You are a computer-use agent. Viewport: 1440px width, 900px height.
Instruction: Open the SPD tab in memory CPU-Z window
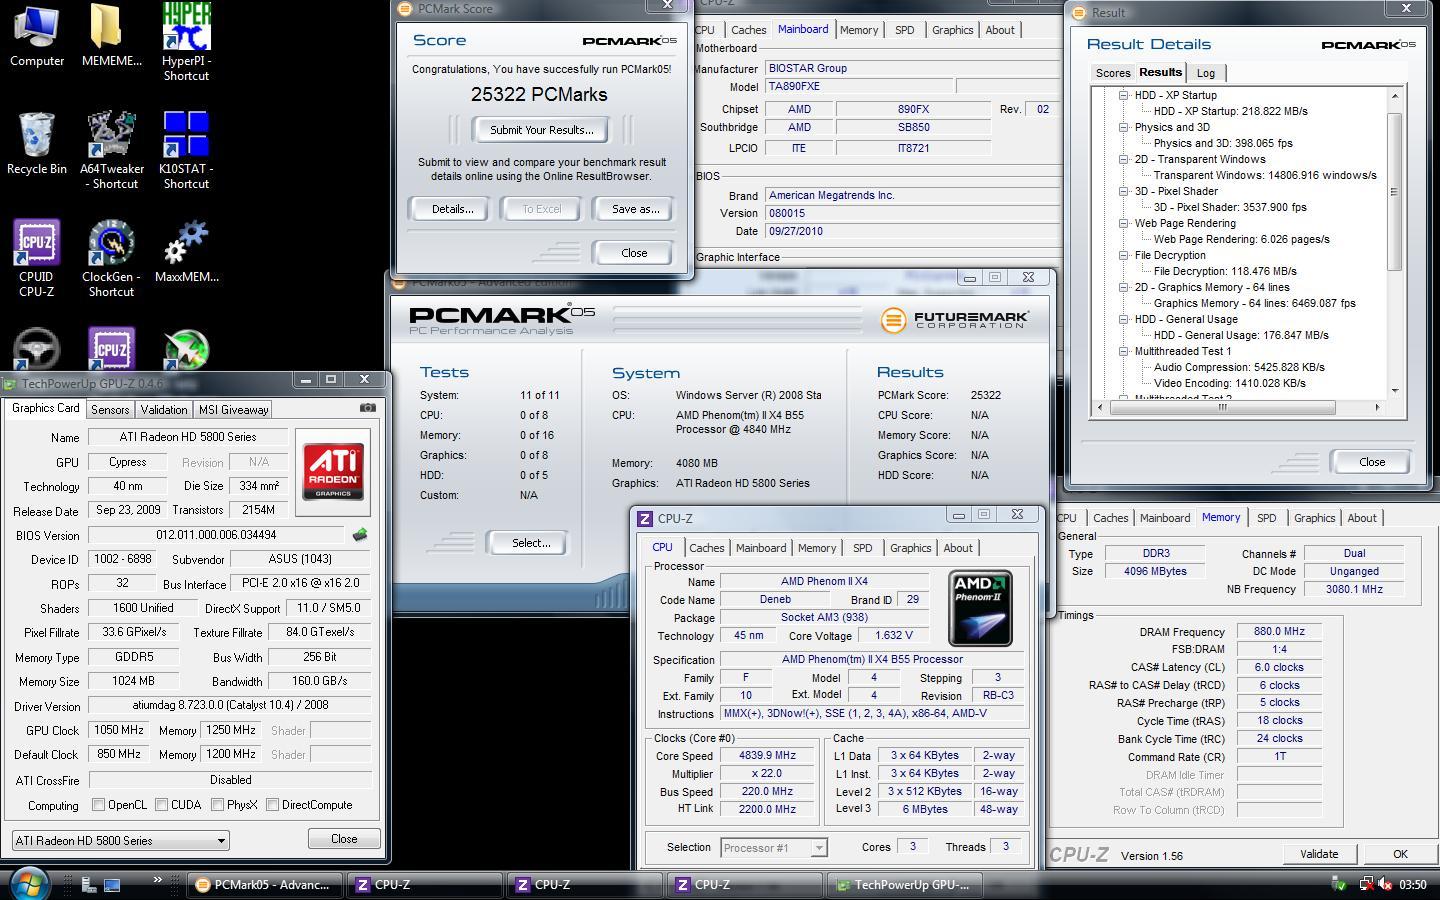(1266, 518)
